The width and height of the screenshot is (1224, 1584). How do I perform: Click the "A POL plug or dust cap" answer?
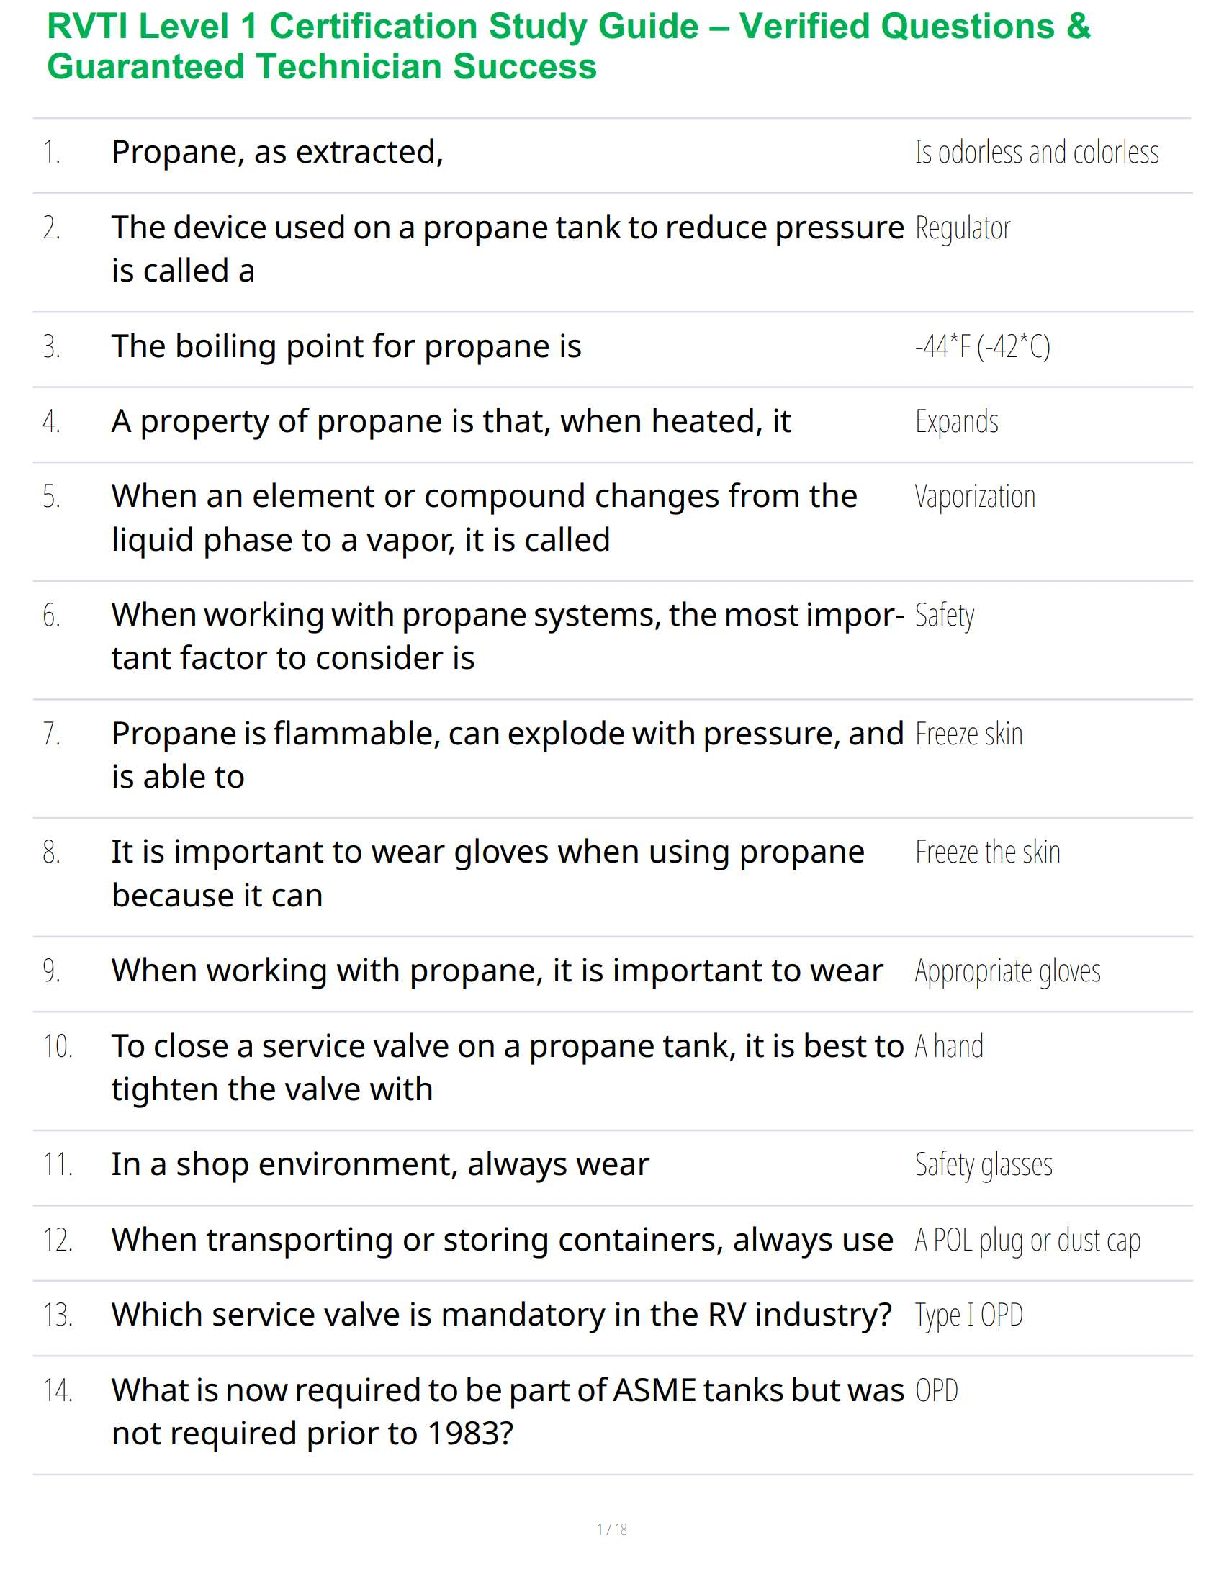tap(1027, 1241)
